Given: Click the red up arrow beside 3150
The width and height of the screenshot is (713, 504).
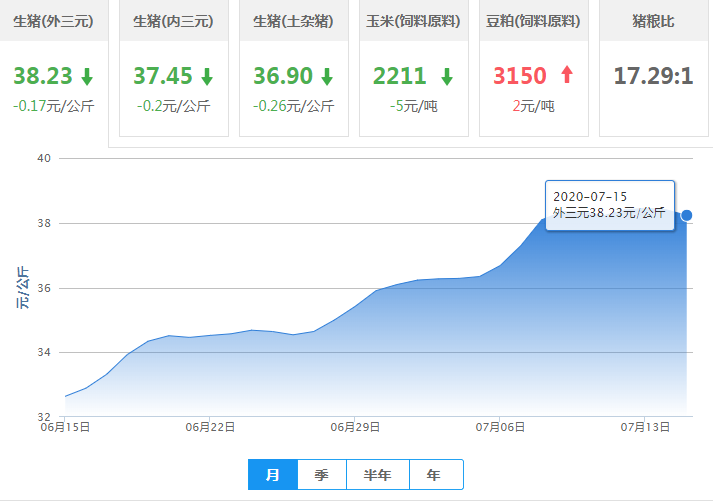Looking at the screenshot, I should coord(567,76).
